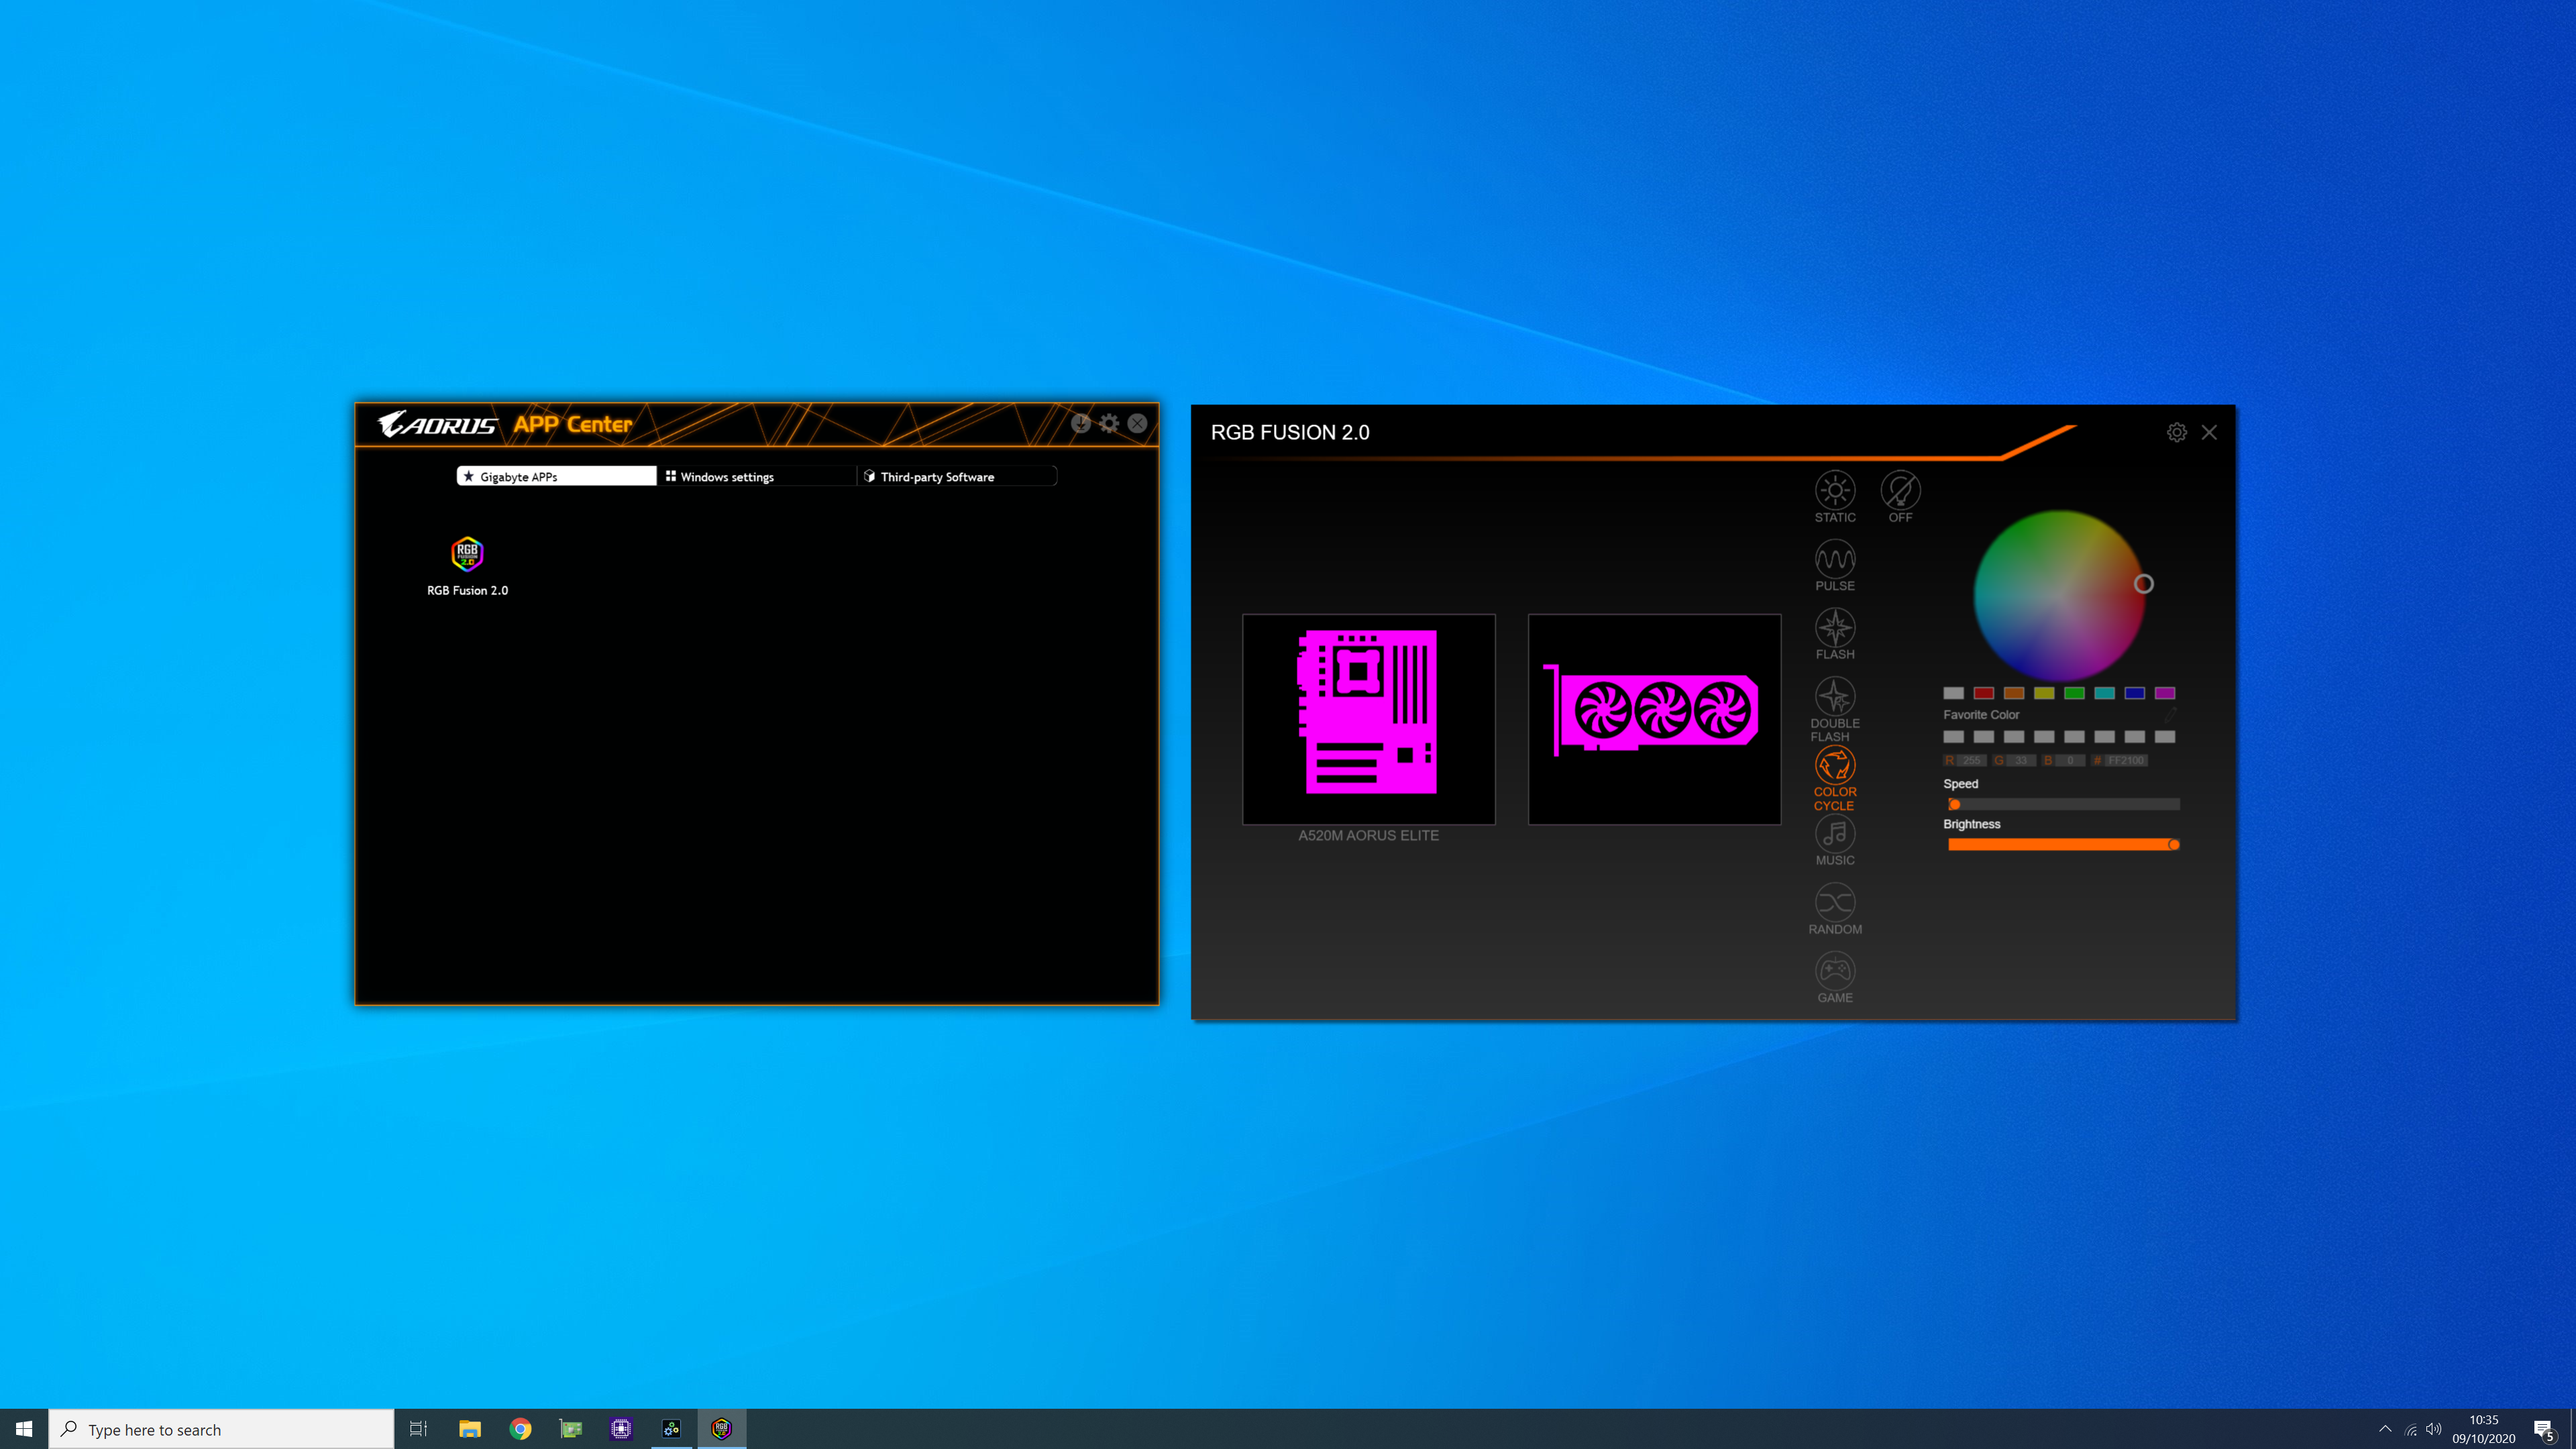The image size is (2576, 1449).
Task: Click the R value field
Action: click(1971, 760)
